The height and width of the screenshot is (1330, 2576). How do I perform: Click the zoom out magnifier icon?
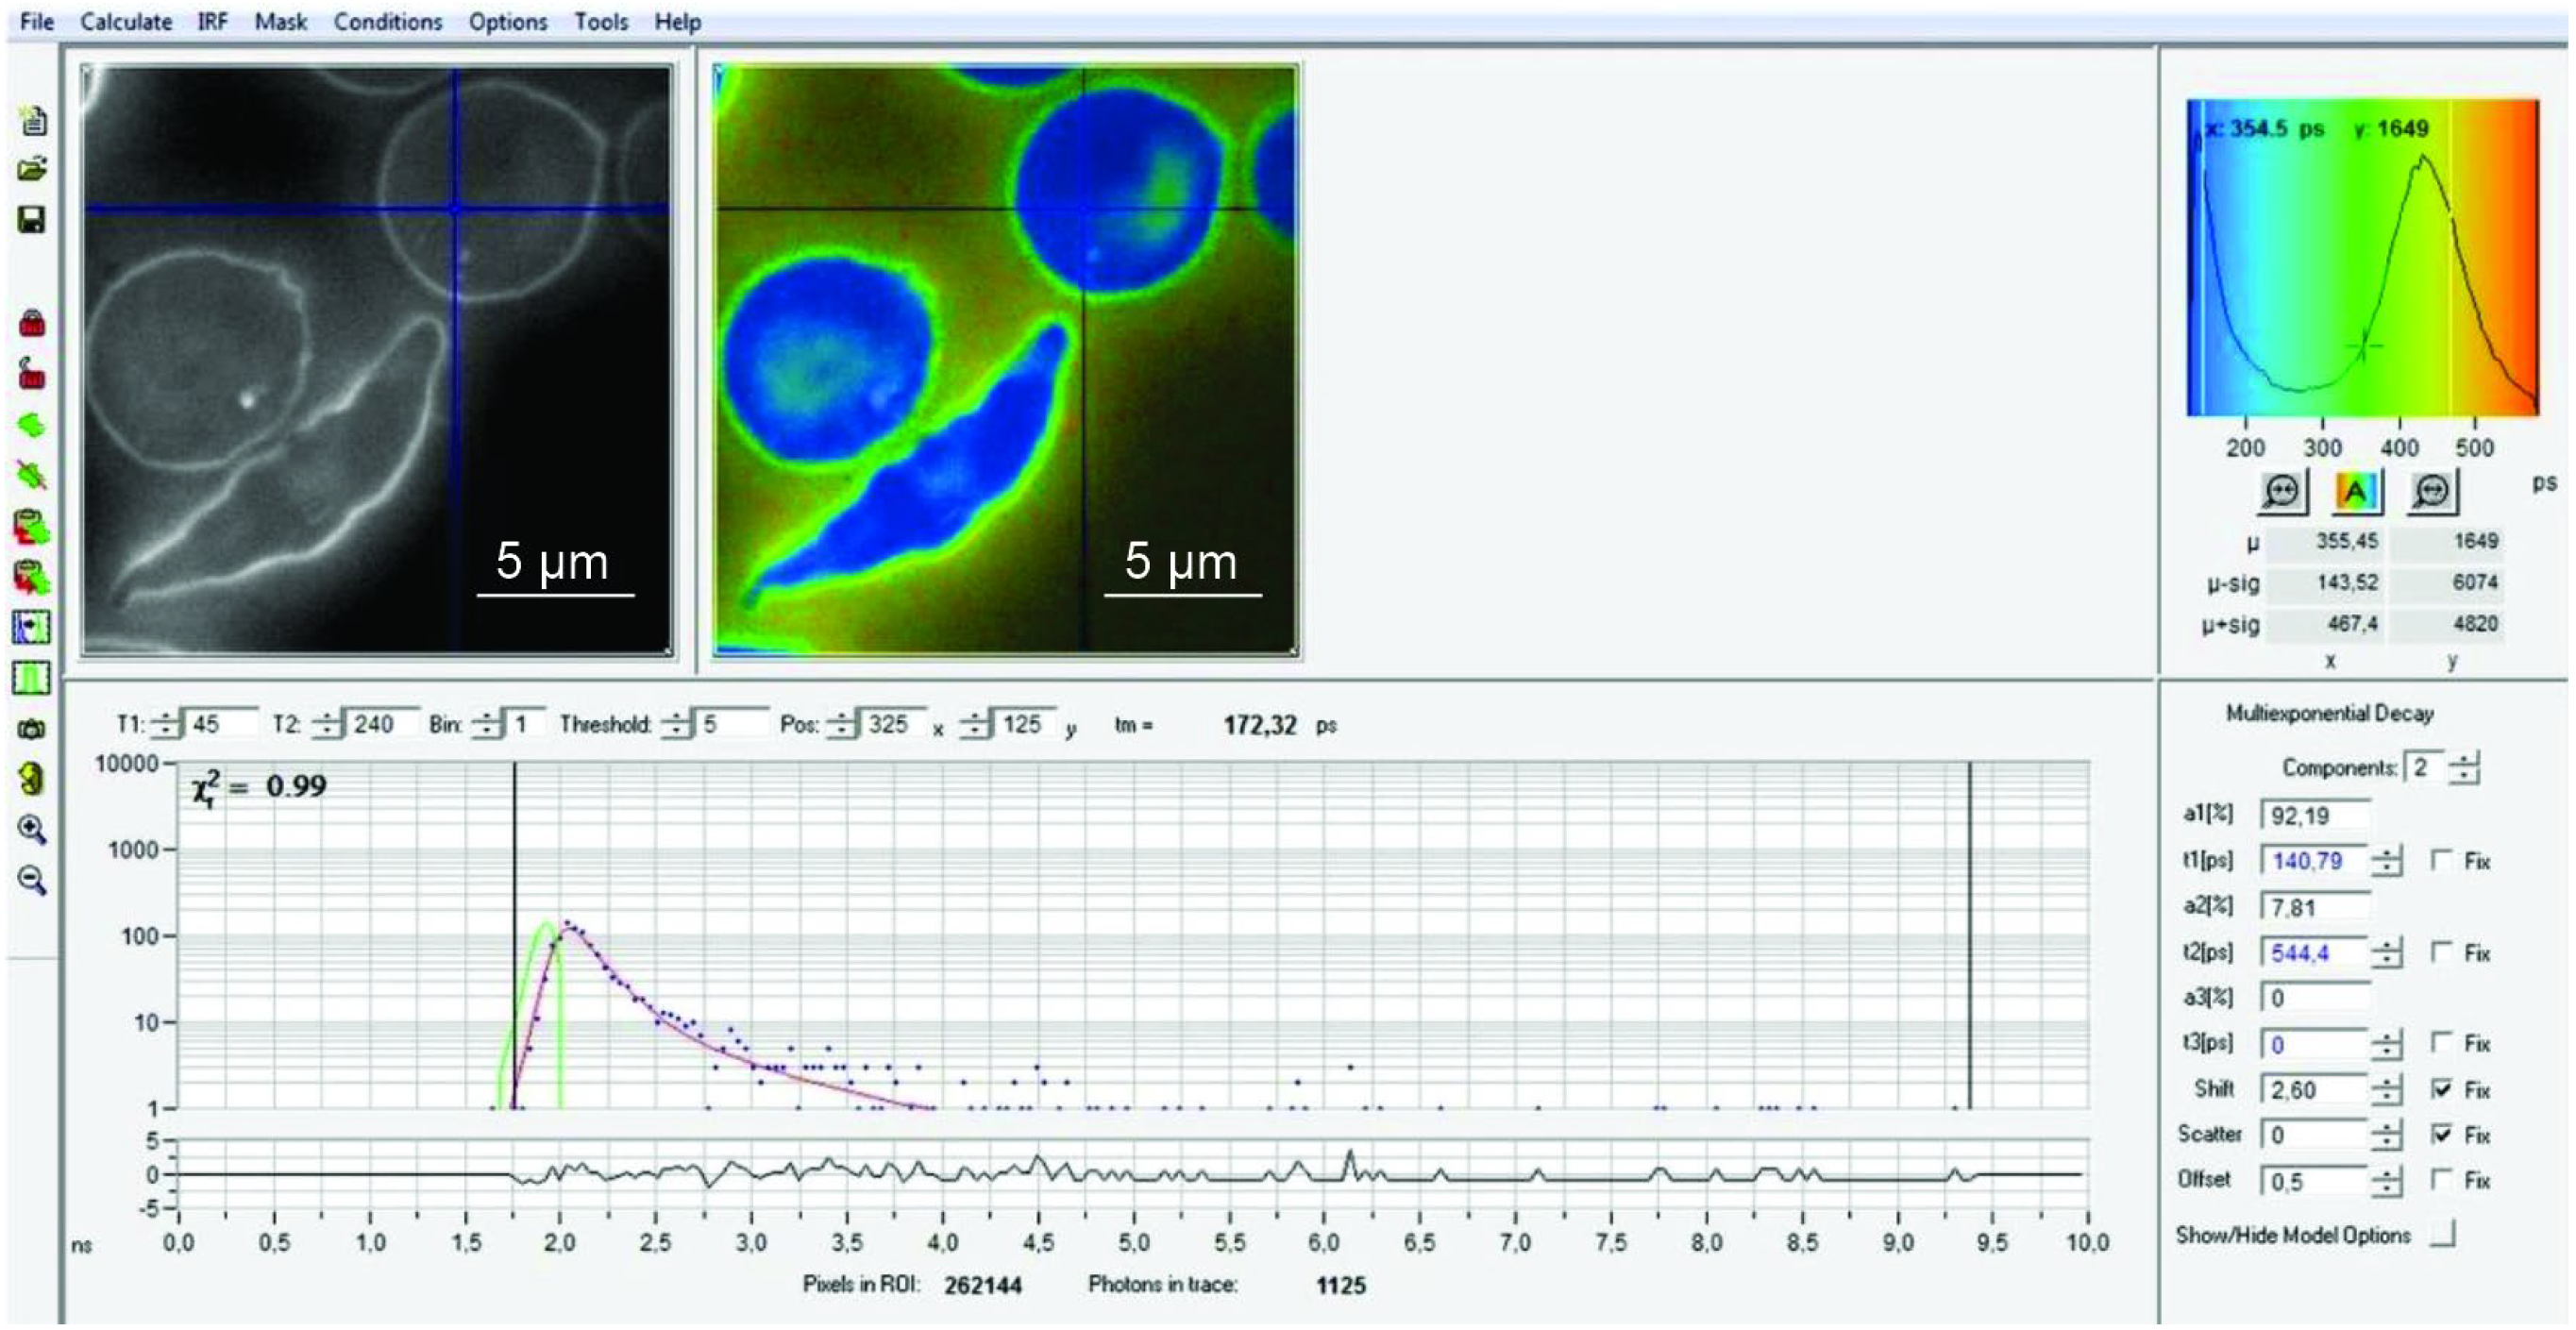coord(32,880)
